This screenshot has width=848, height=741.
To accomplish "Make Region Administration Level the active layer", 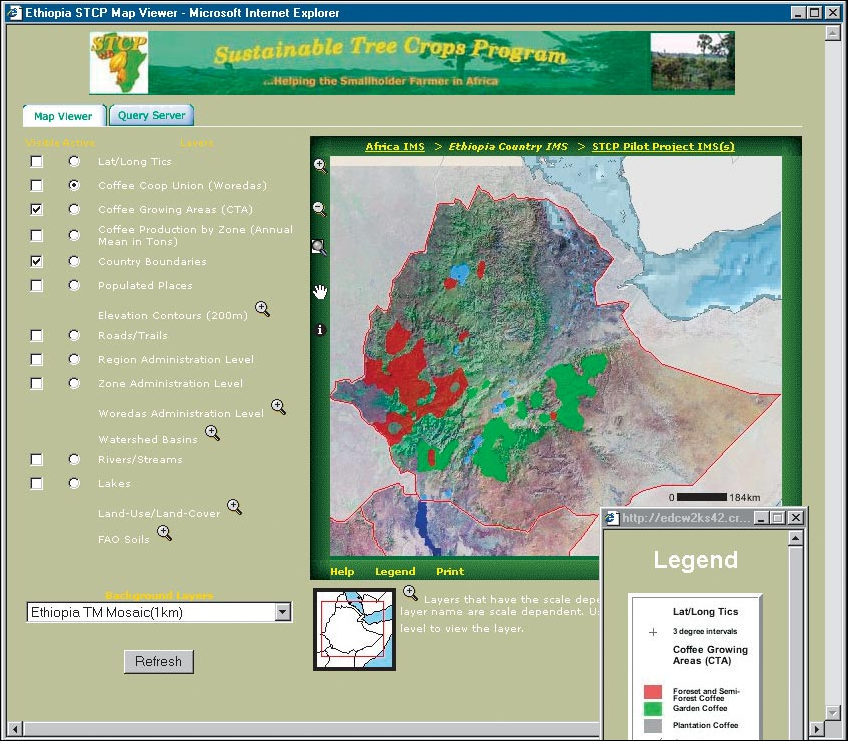I will click(x=74, y=359).
